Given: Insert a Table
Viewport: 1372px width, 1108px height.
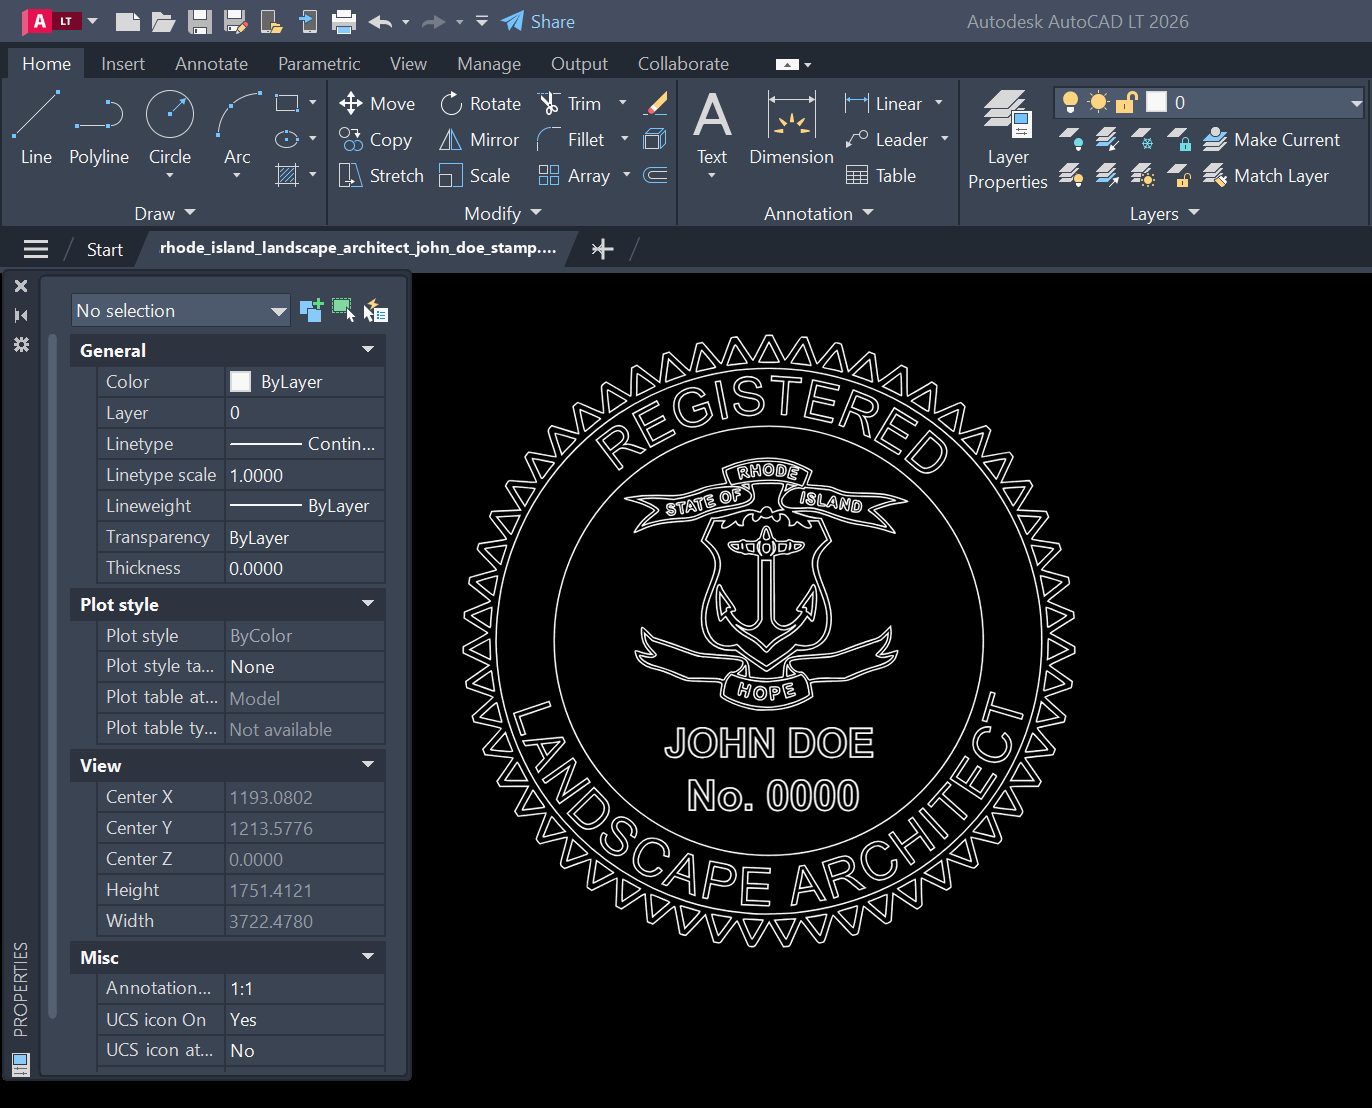Looking at the screenshot, I should pyautogui.click(x=881, y=176).
